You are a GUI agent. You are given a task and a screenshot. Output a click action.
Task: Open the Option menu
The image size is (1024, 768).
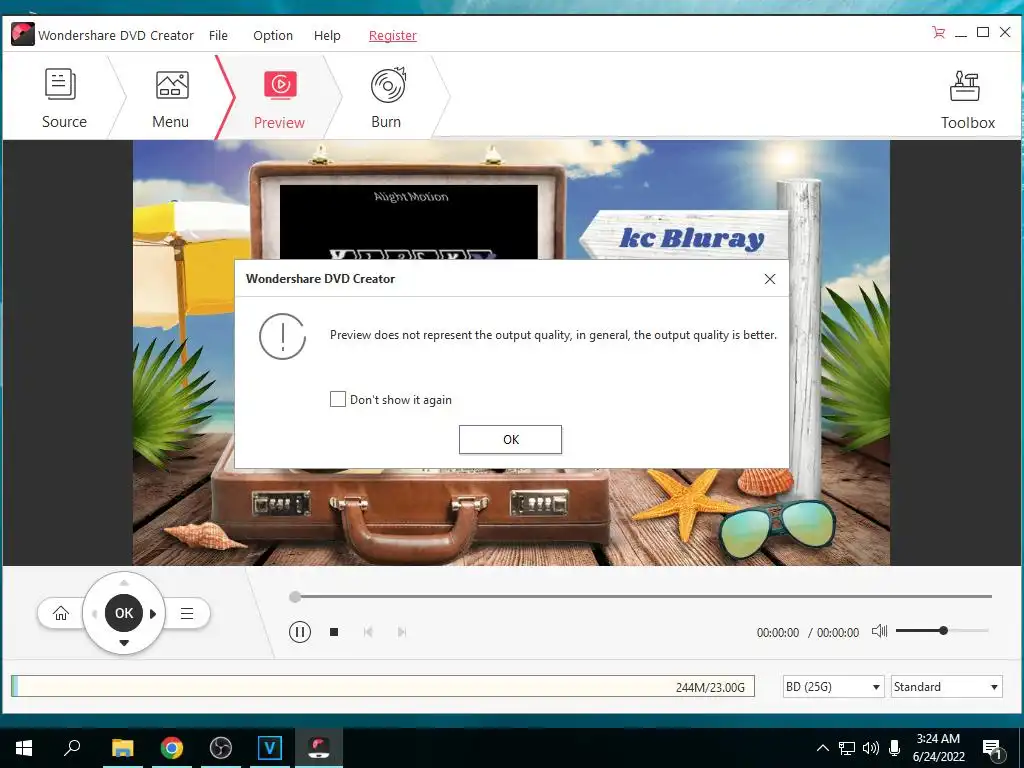pos(273,35)
